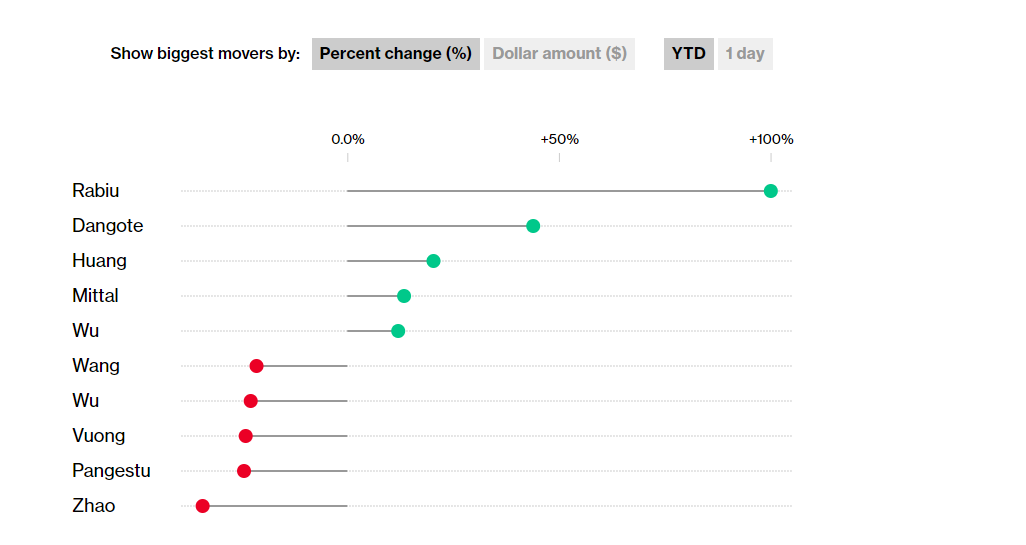Select Percent change (%) toggle
1026x545 pixels.
click(396, 54)
